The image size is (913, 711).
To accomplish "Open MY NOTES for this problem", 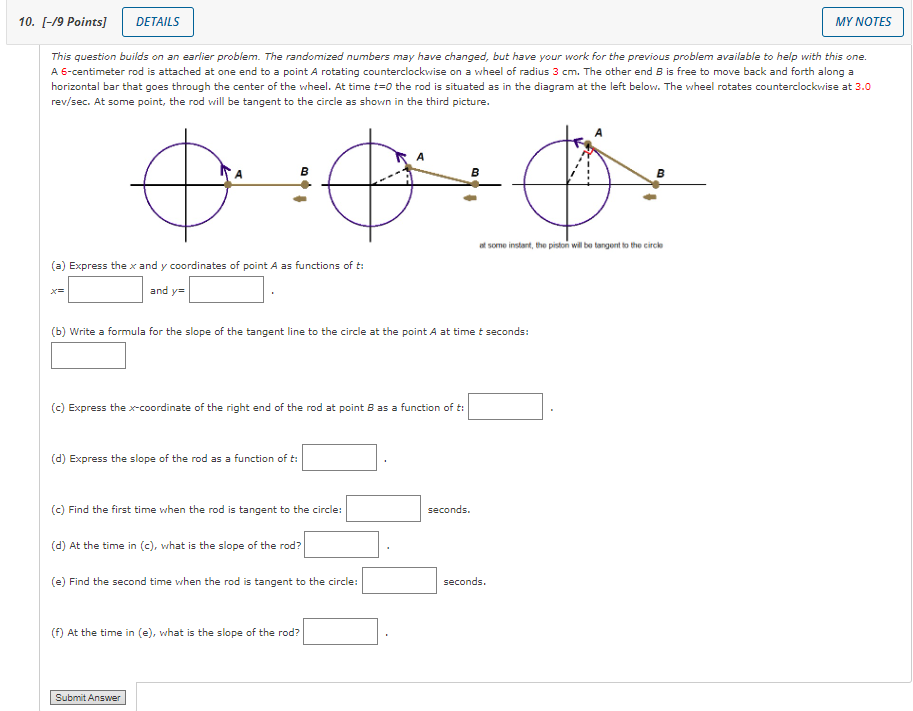I will pos(861,21).
